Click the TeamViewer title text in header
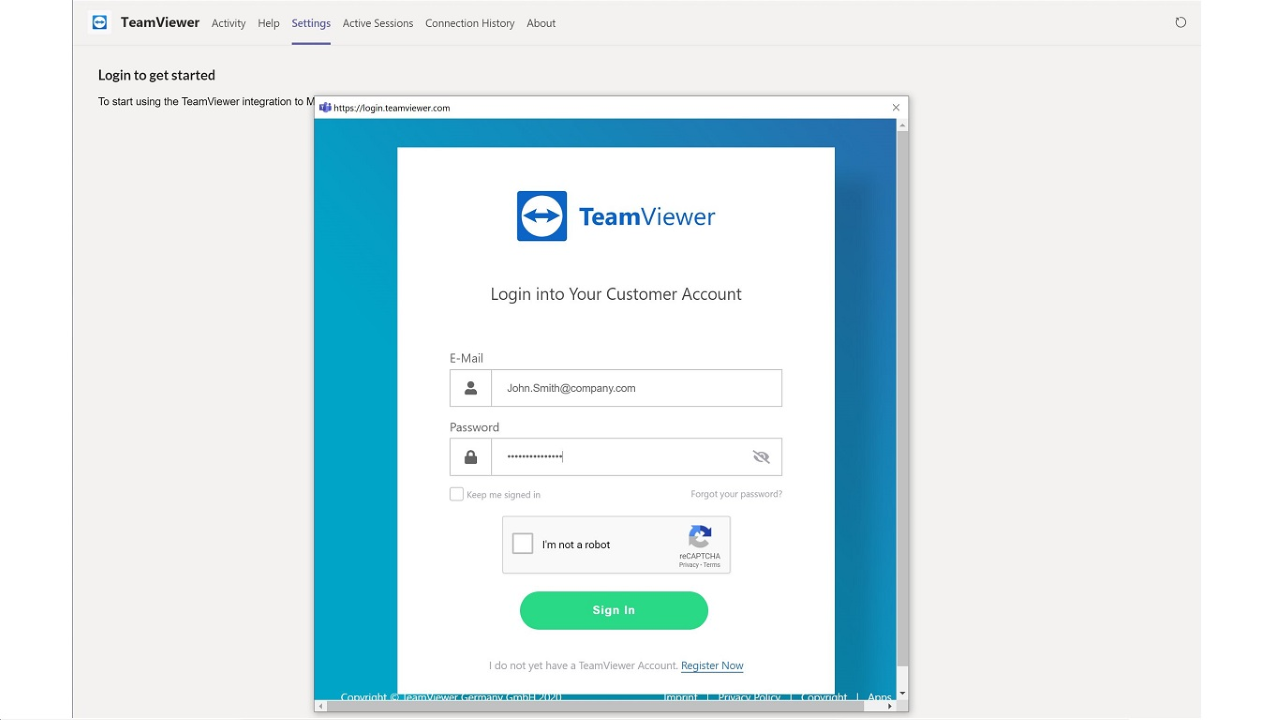Viewport: 1280px width, 720px height. [x=160, y=22]
